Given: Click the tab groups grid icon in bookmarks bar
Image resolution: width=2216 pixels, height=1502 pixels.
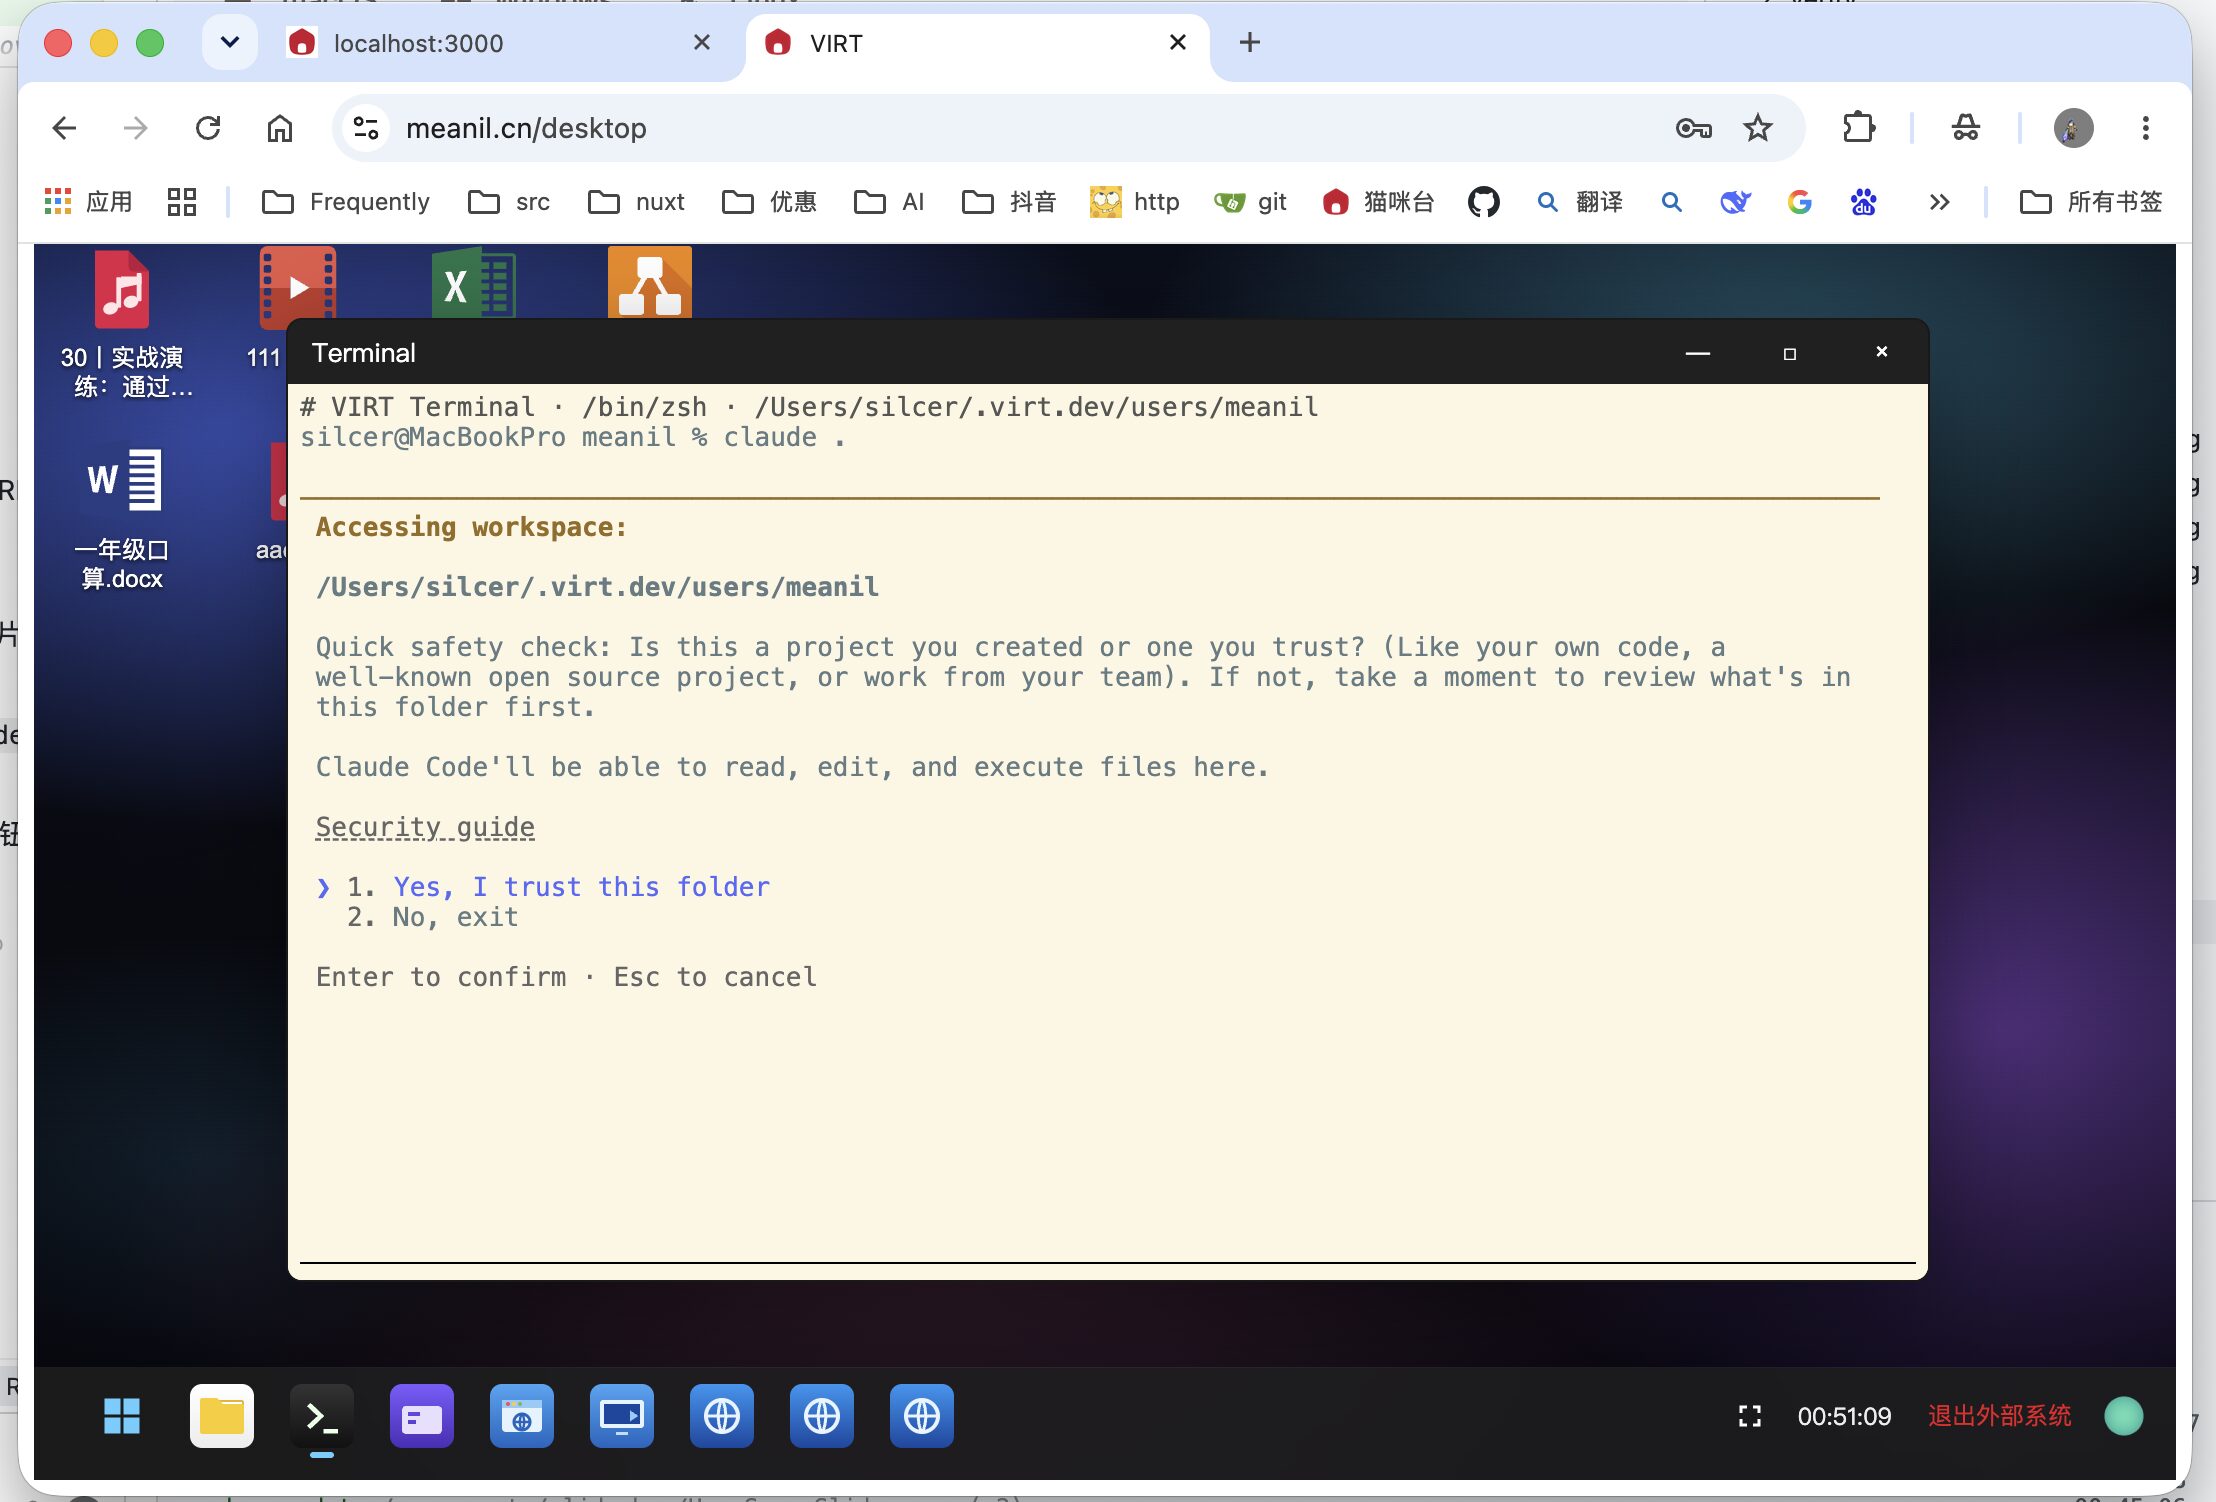Looking at the screenshot, I should 182,202.
